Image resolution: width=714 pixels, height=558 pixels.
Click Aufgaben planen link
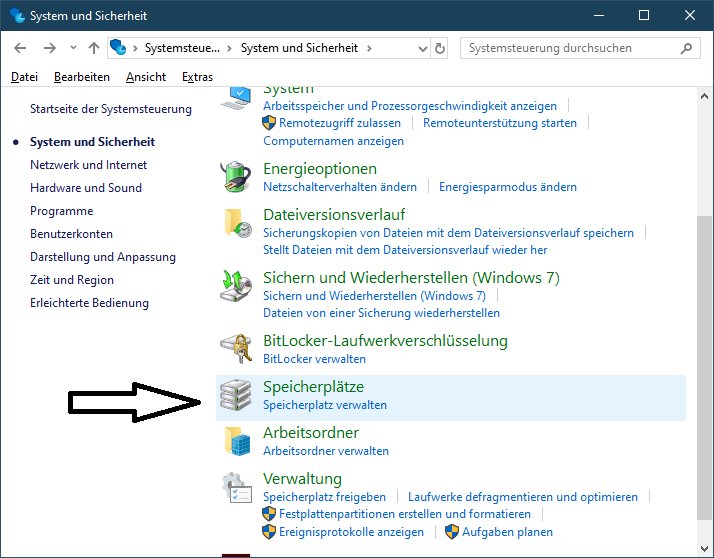tap(507, 532)
